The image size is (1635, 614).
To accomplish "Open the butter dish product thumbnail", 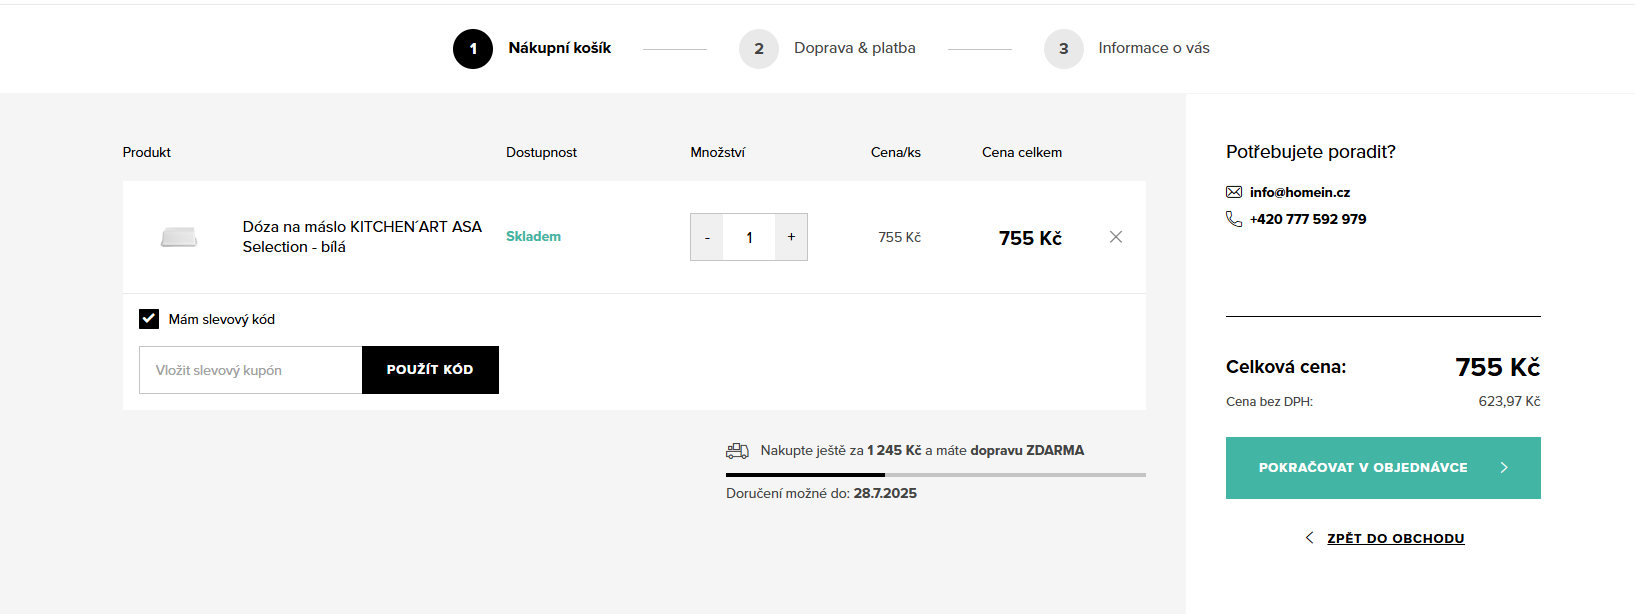I will (179, 237).
